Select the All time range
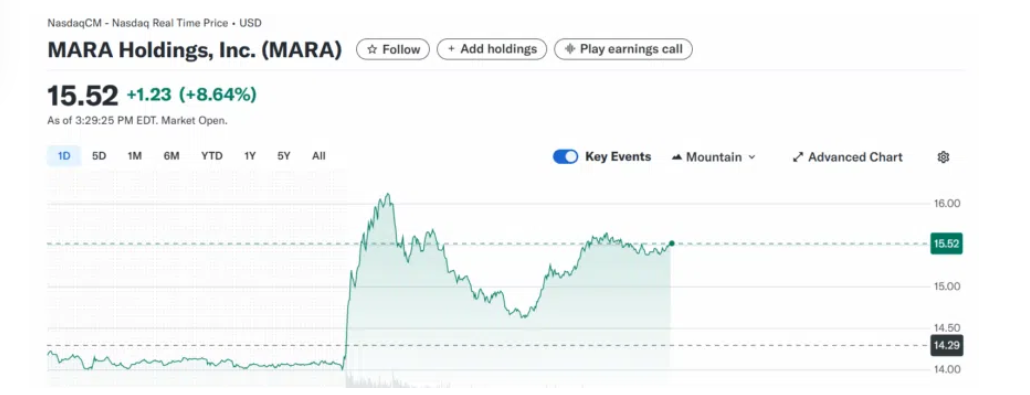This screenshot has height=395, width=1030. (319, 156)
